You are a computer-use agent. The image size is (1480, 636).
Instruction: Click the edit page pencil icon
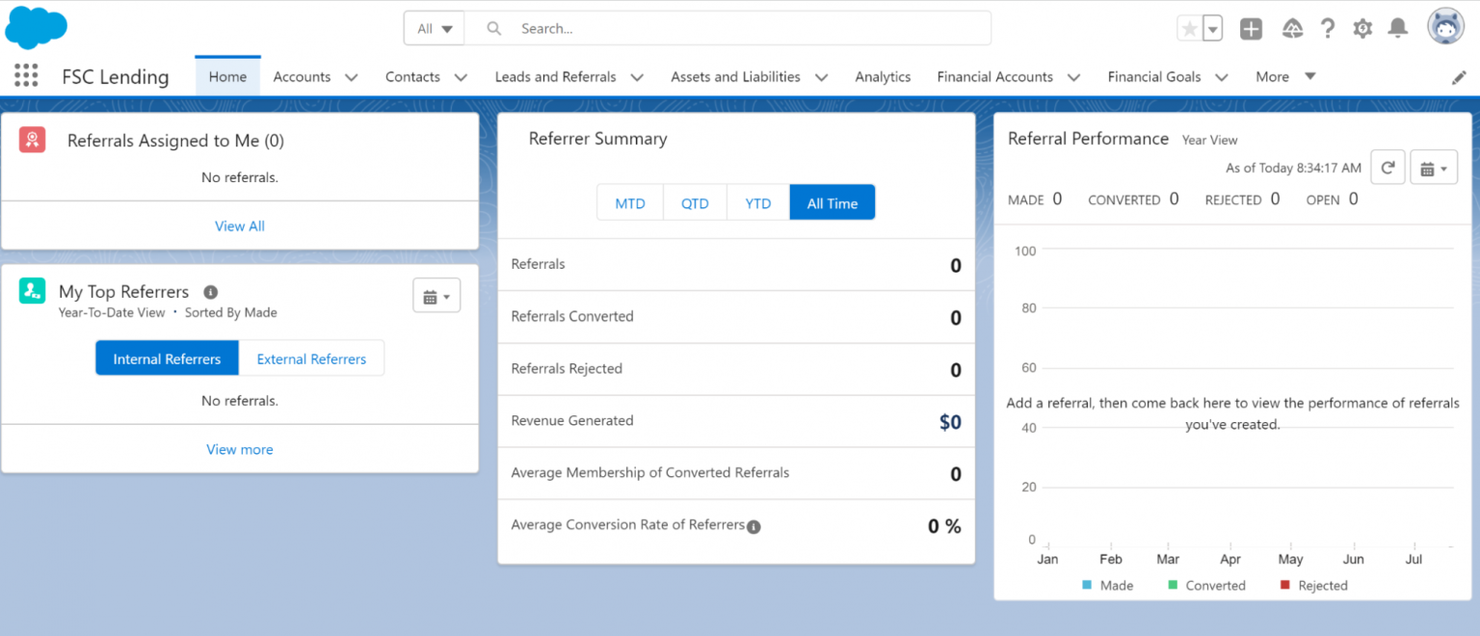pos(1459,76)
